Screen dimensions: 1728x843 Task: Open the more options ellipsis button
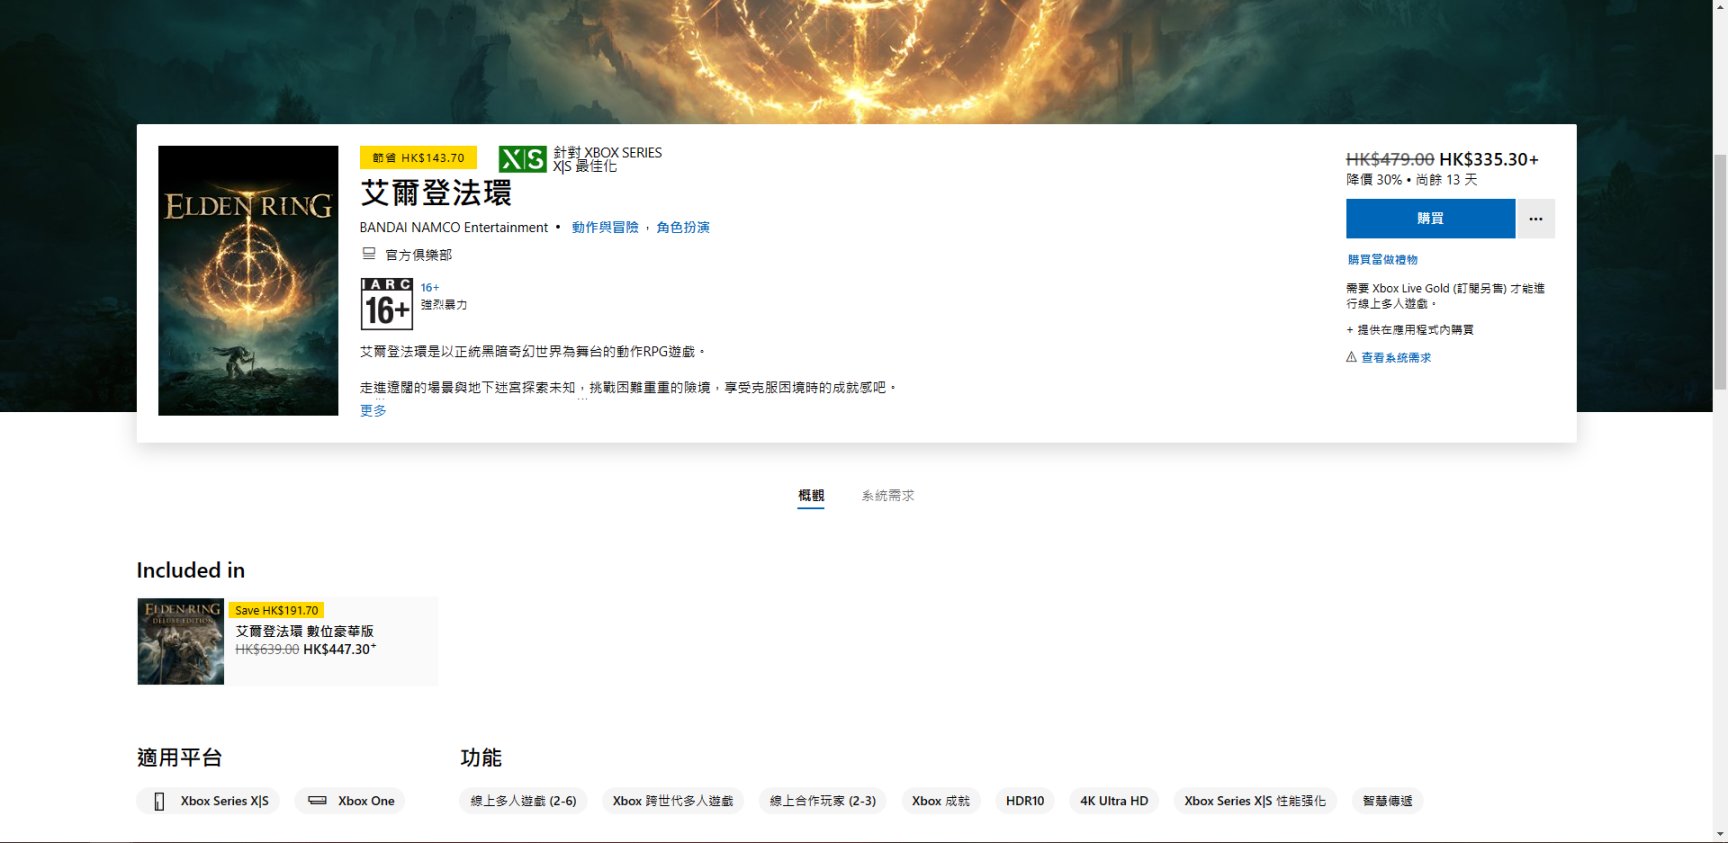(x=1536, y=218)
